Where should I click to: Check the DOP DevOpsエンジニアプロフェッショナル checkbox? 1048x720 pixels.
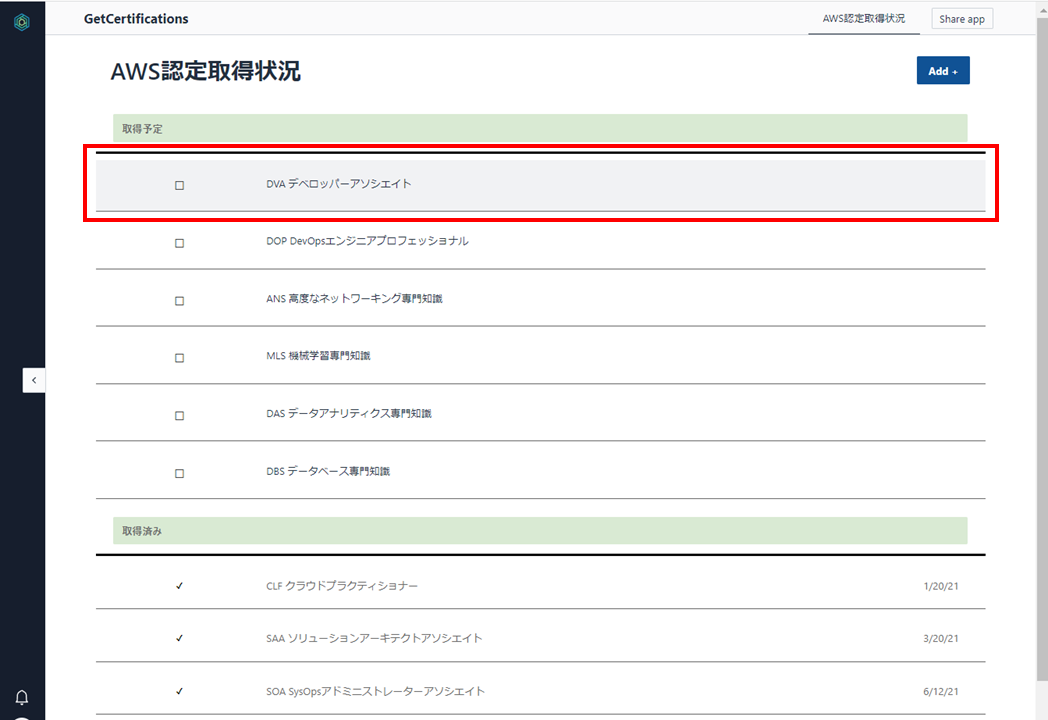click(179, 243)
